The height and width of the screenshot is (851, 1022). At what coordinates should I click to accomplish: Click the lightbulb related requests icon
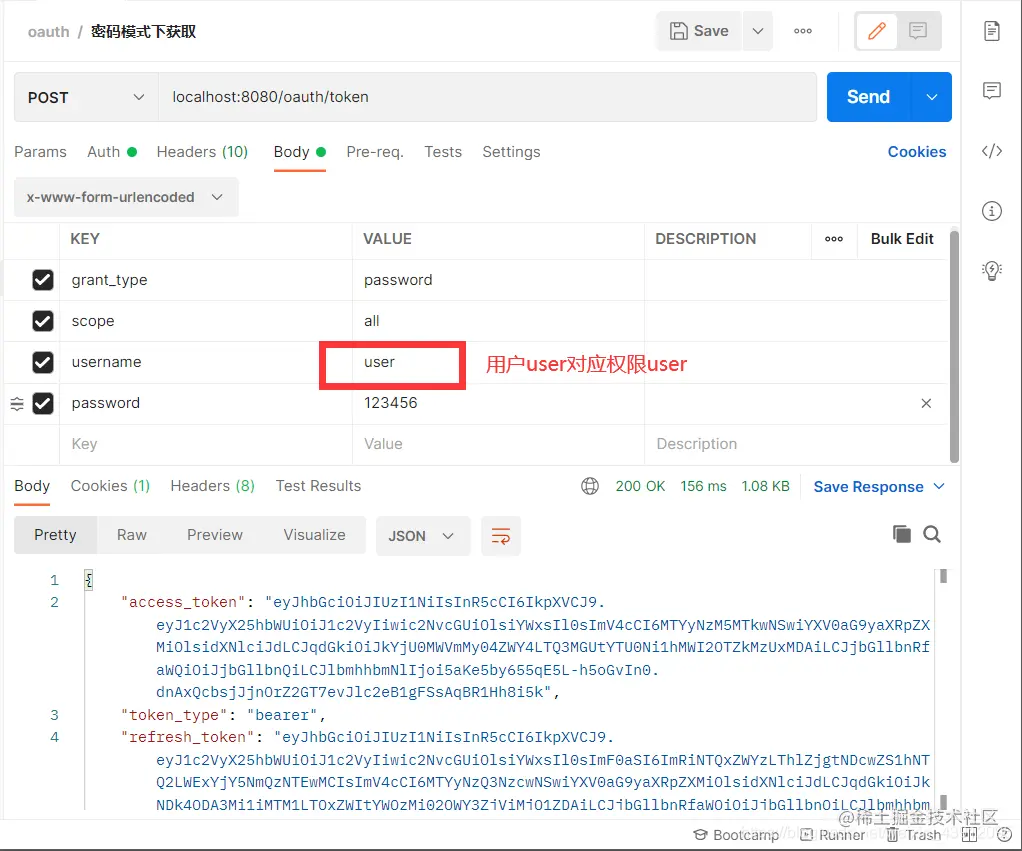[x=991, y=270]
